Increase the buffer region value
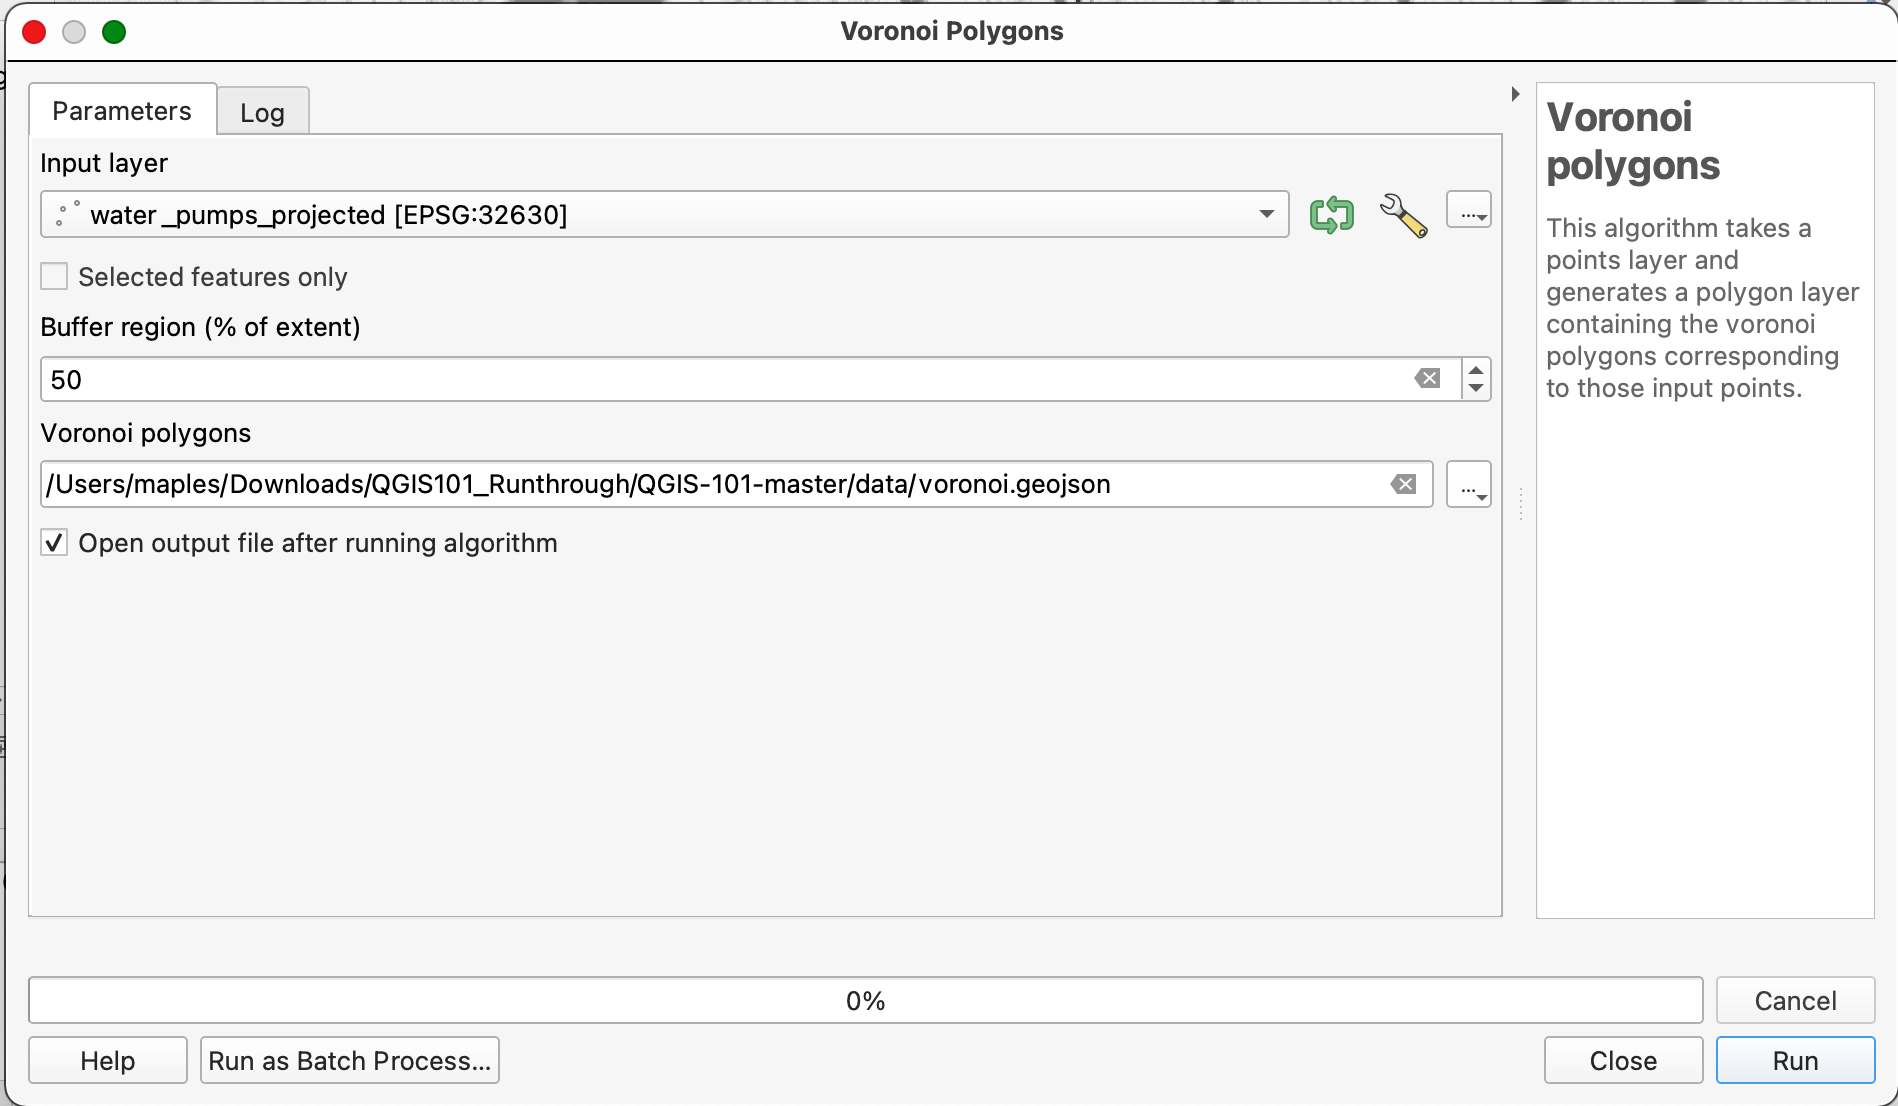 click(1476, 370)
